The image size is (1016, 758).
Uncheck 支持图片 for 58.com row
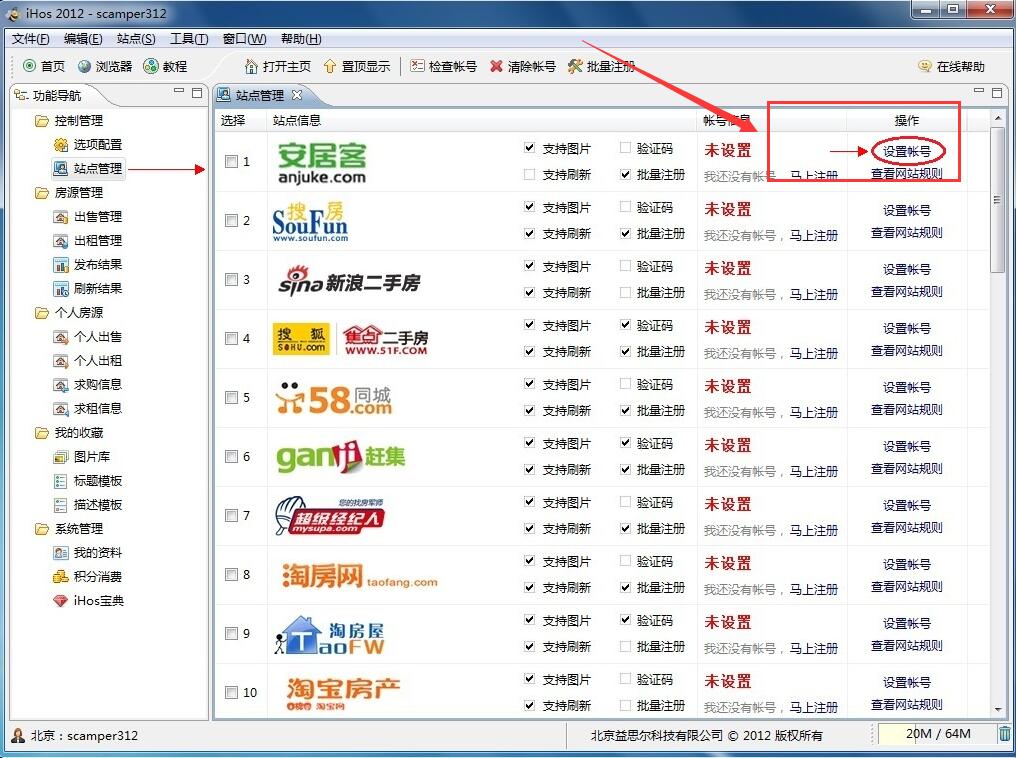pyautogui.click(x=528, y=384)
